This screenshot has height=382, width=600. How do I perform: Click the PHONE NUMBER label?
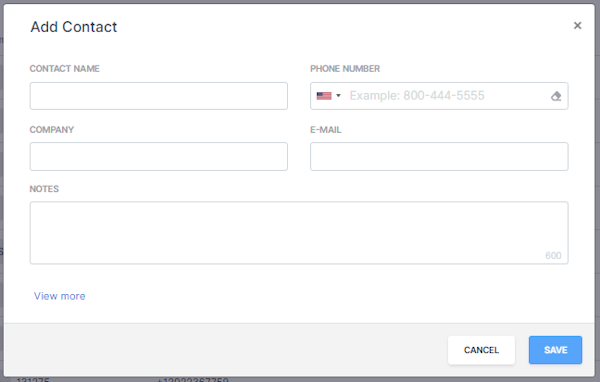345,69
